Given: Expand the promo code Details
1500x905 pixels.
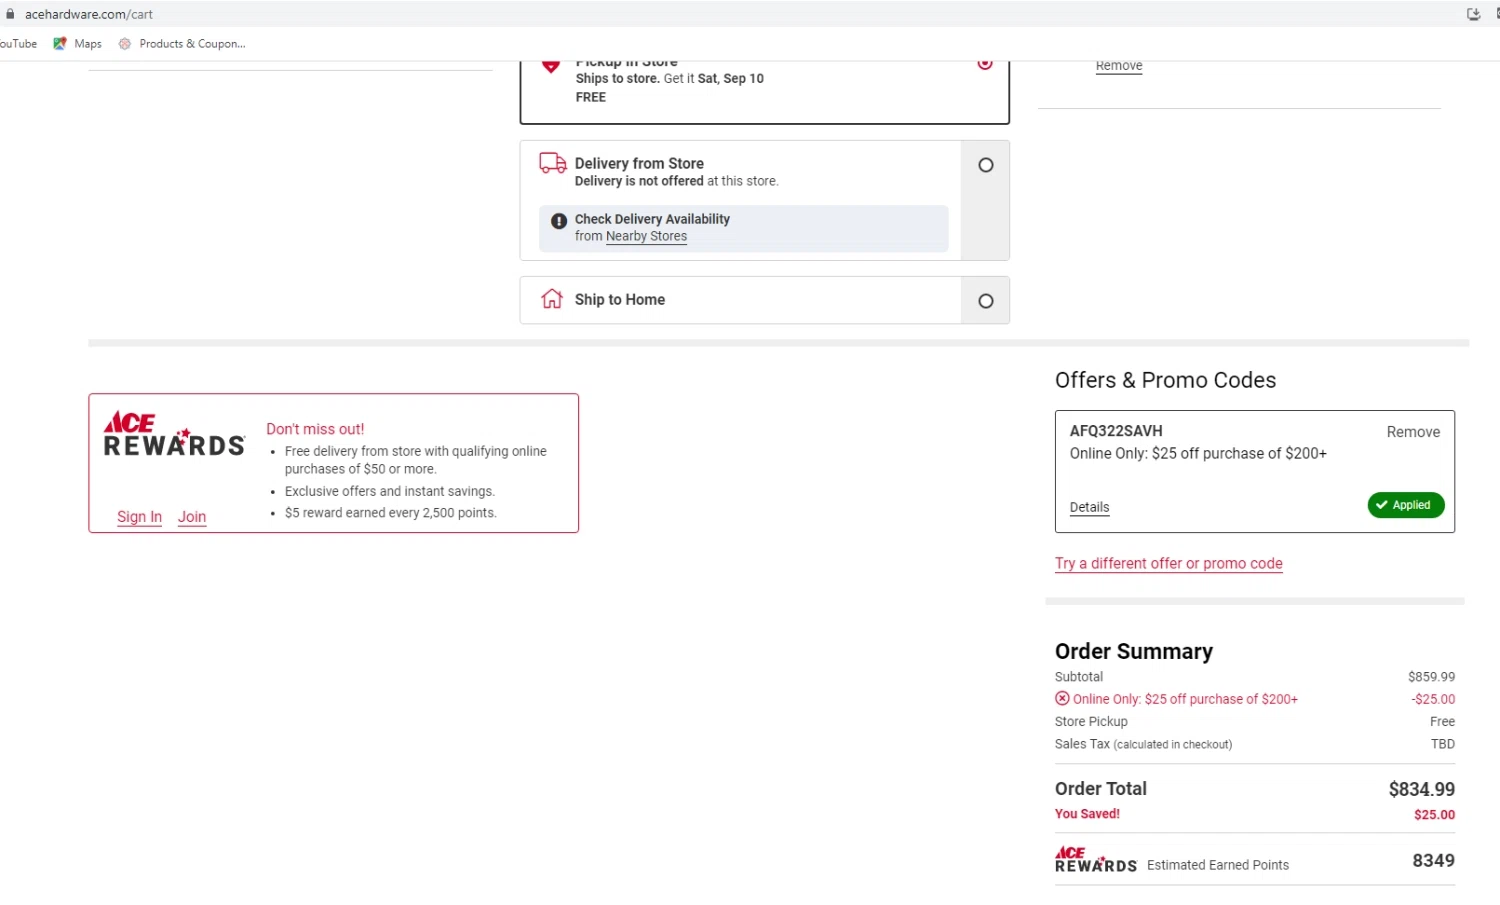Looking at the screenshot, I should [1089, 507].
